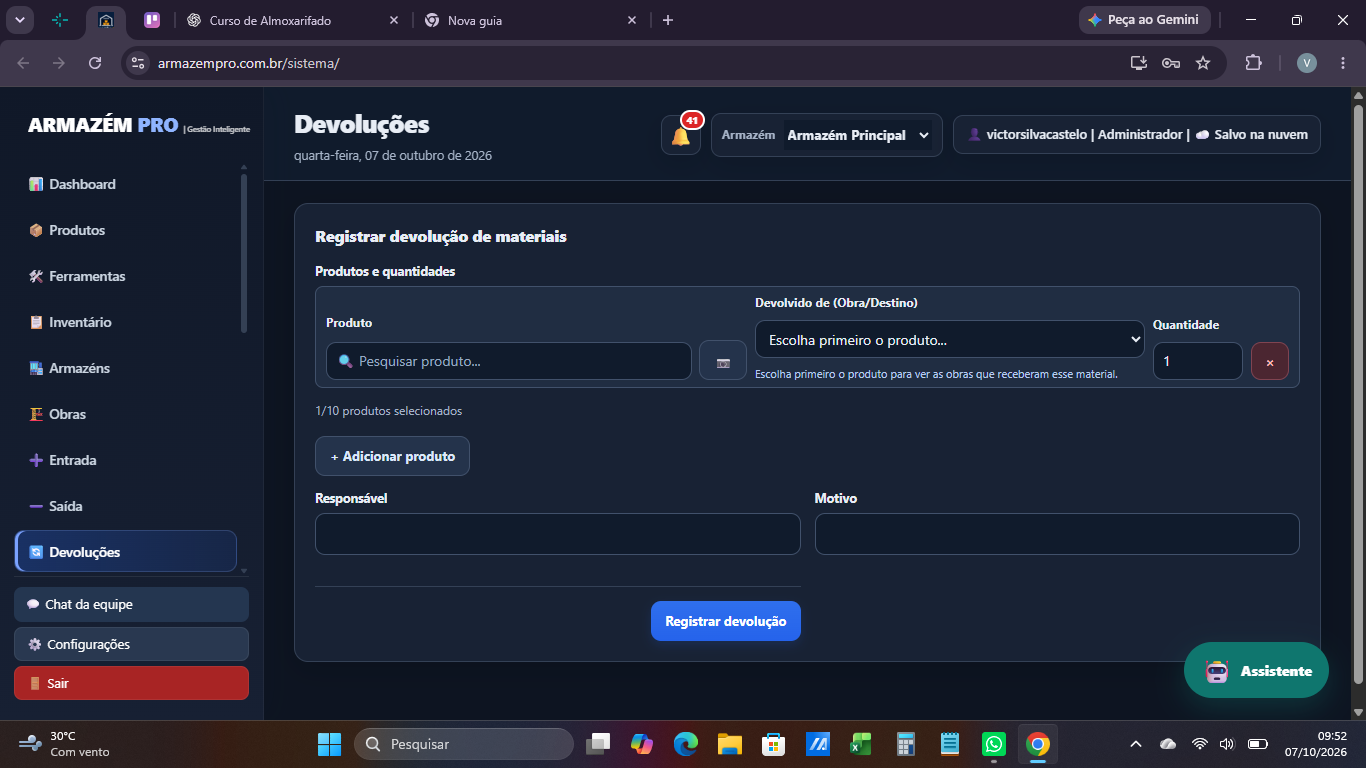Switch to the pinned Trello tab

point(152,20)
